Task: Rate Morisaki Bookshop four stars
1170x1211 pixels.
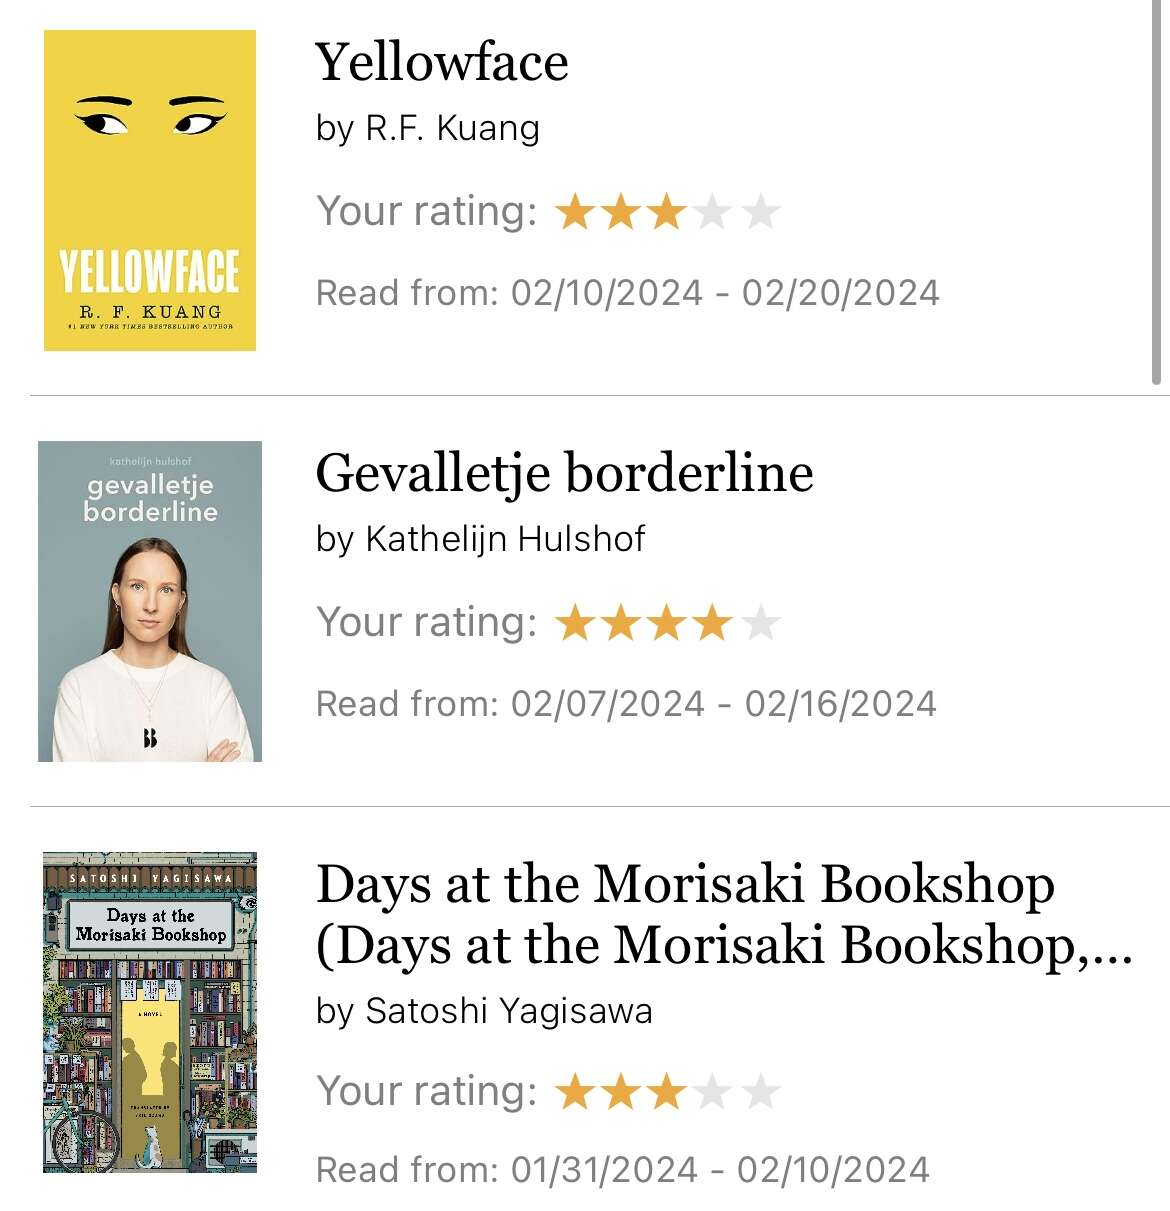Action: 713,1091
